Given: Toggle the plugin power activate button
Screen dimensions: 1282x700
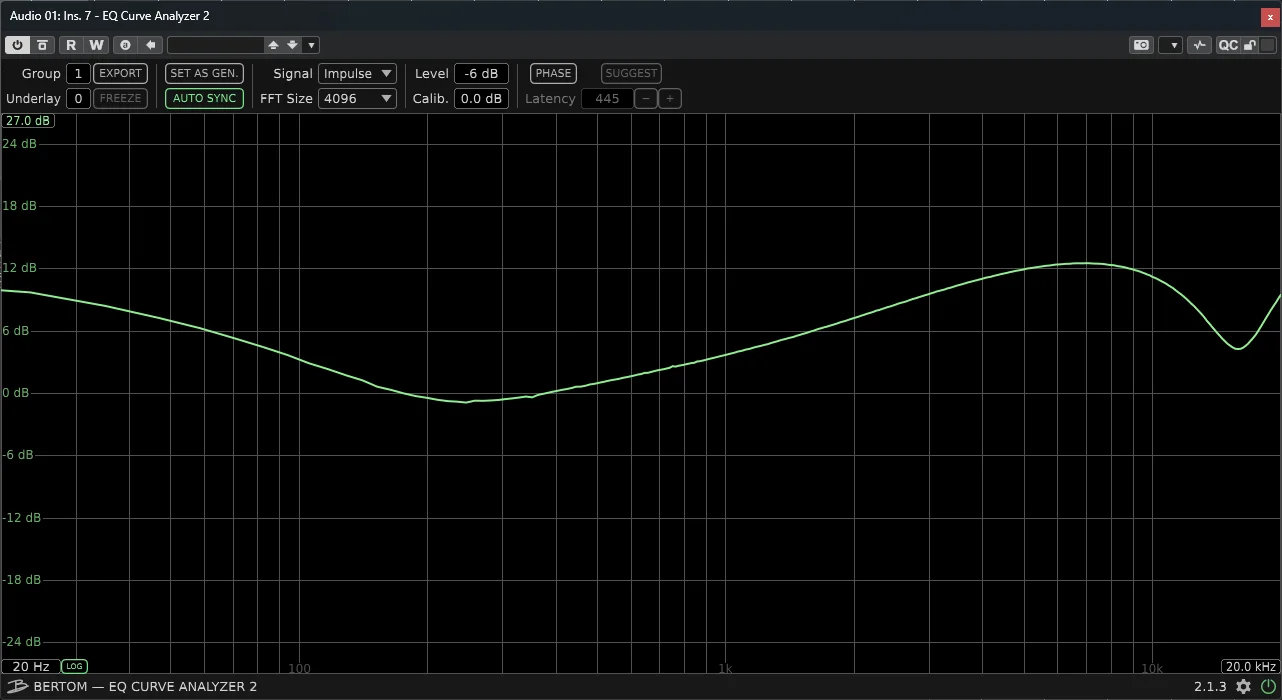Looking at the screenshot, I should point(17,45).
